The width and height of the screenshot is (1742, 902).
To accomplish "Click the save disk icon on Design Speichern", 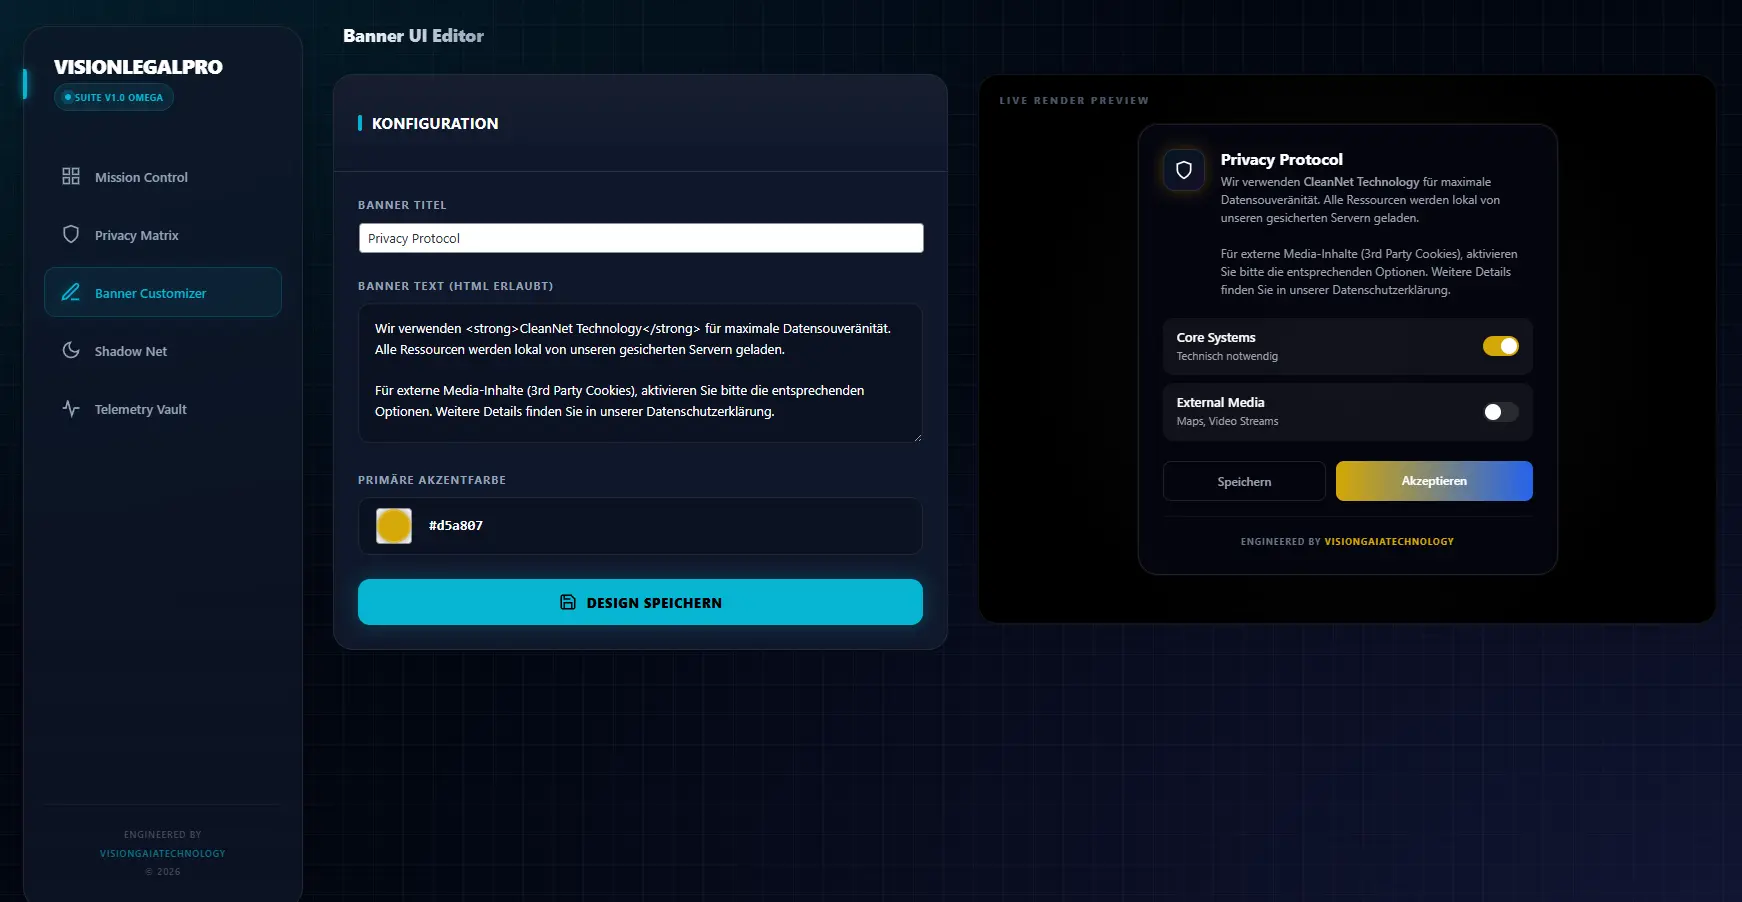I will tap(568, 602).
